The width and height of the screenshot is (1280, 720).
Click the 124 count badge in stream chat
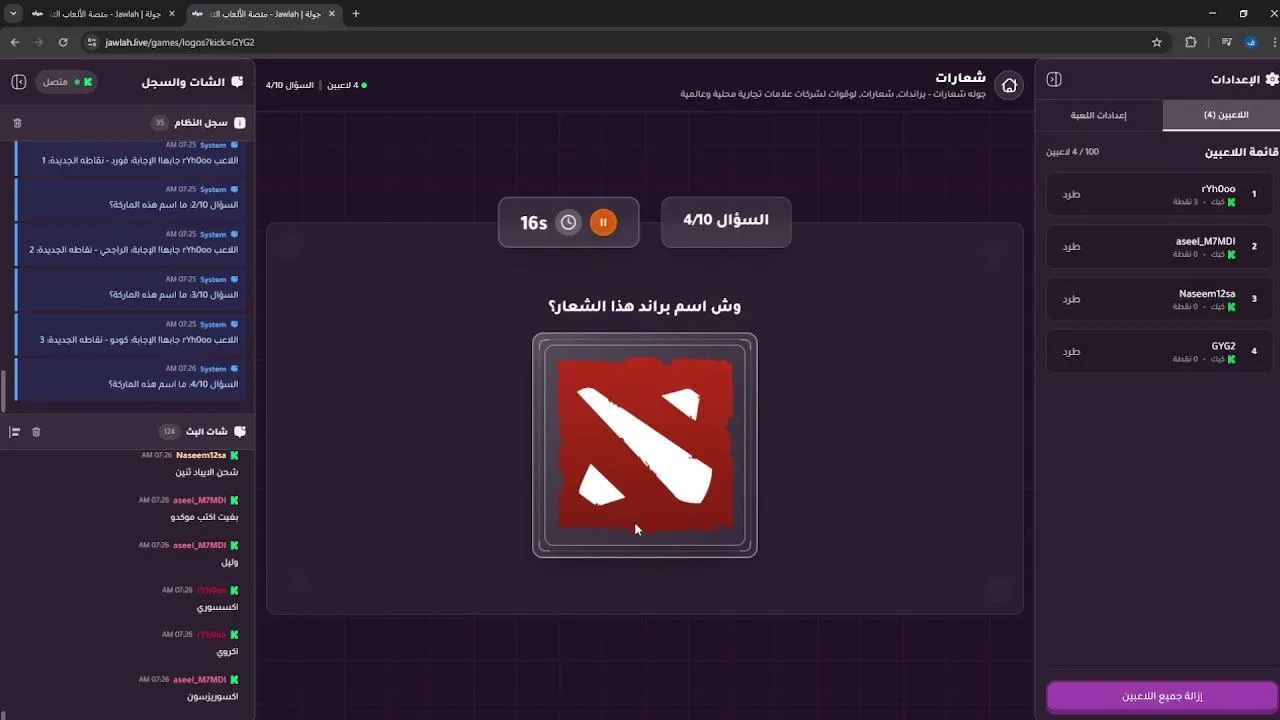(169, 432)
